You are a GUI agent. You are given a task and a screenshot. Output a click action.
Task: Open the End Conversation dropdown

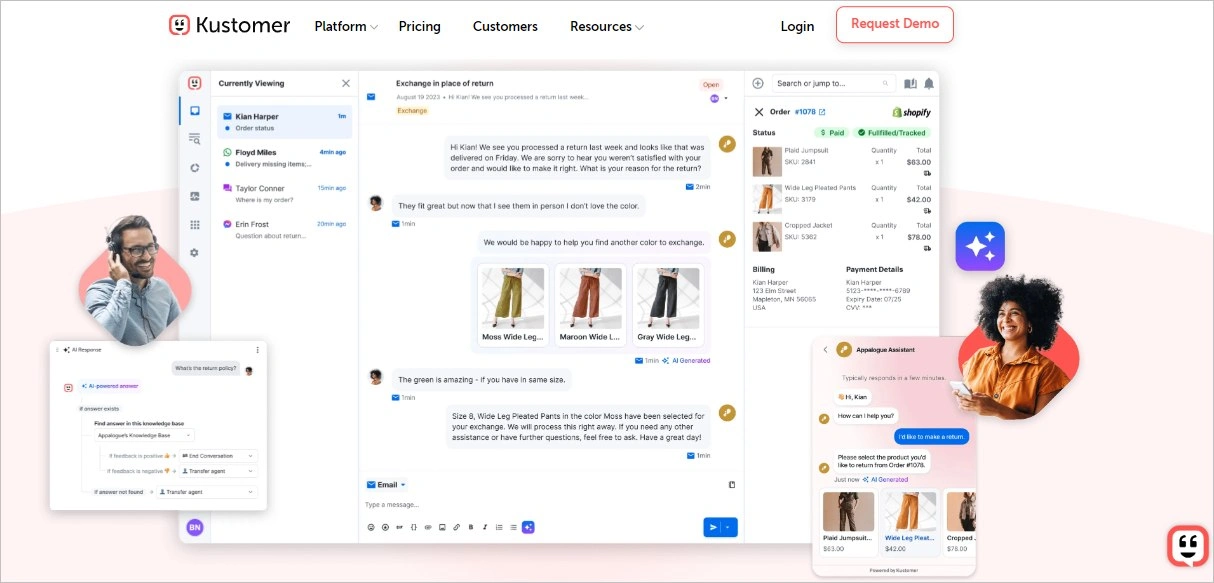tap(218, 455)
